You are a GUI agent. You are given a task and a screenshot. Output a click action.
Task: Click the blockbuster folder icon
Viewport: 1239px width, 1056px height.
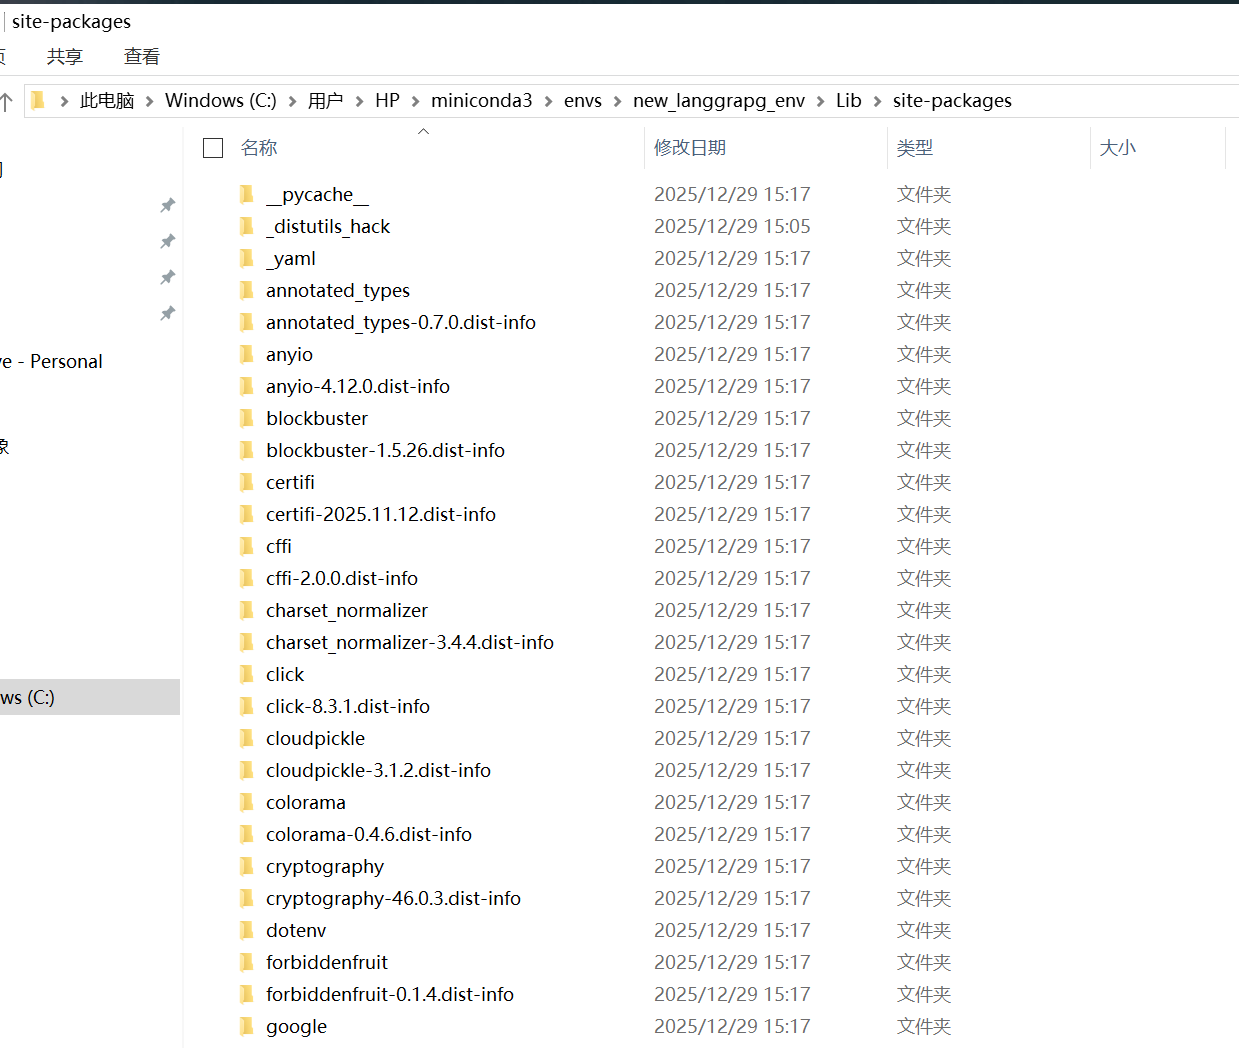247,418
